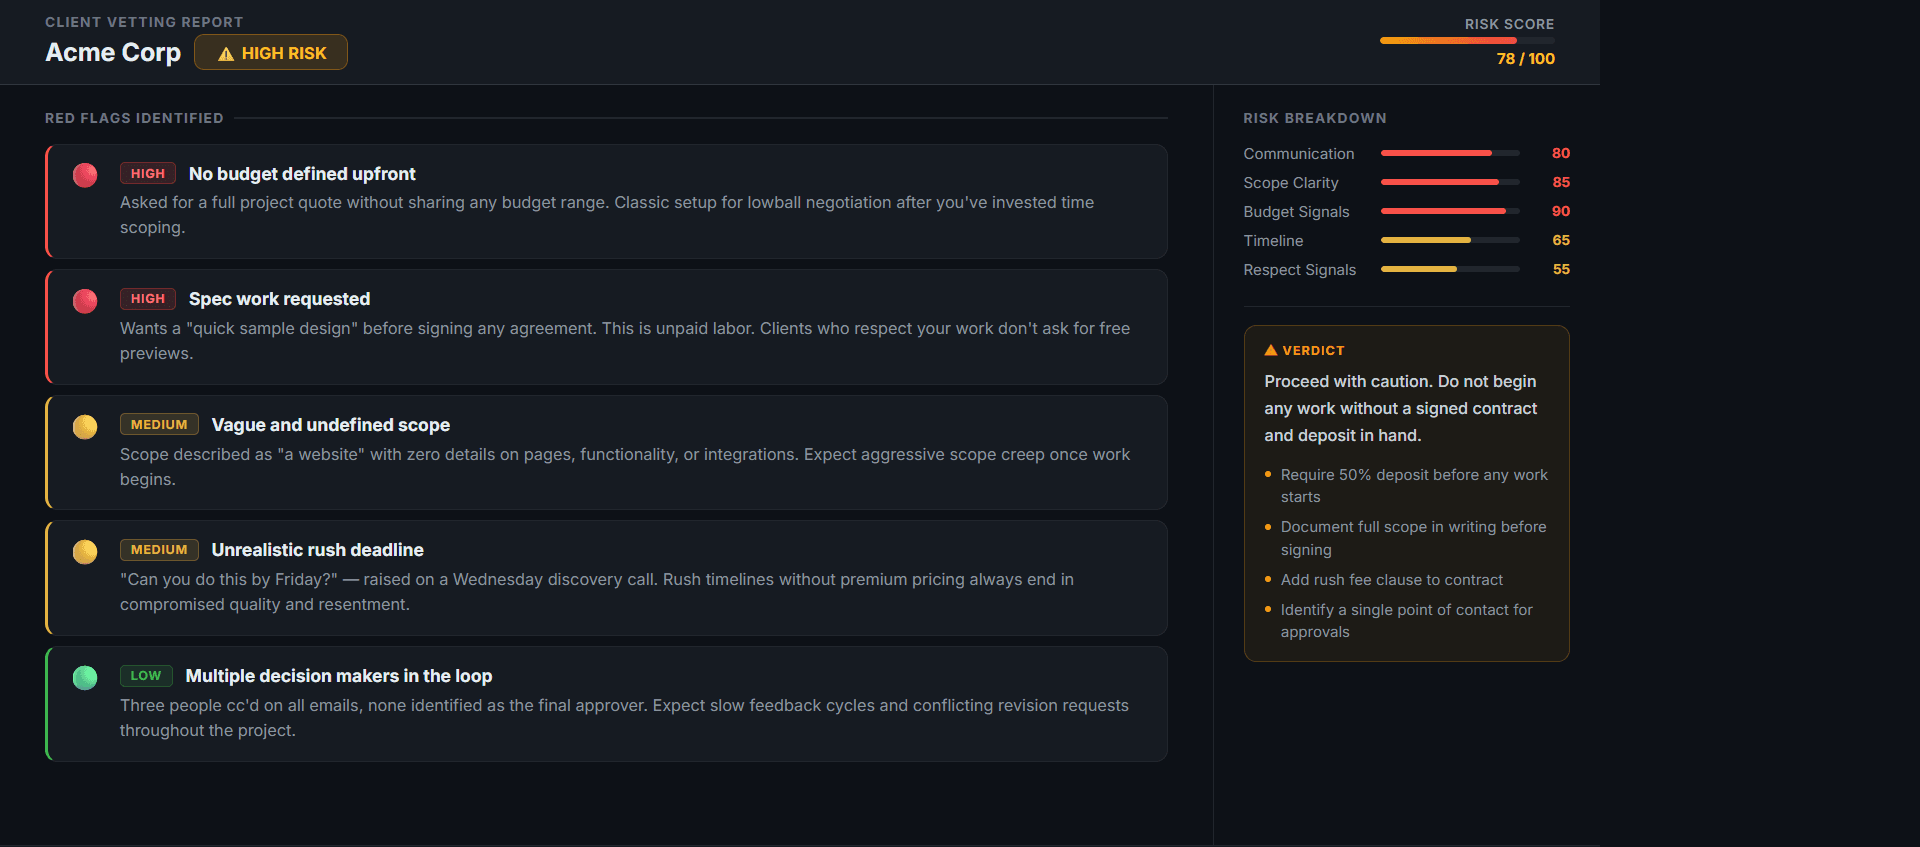The width and height of the screenshot is (1920, 847).
Task: Click the HIGH tag on Spec work requested
Action: (x=148, y=299)
